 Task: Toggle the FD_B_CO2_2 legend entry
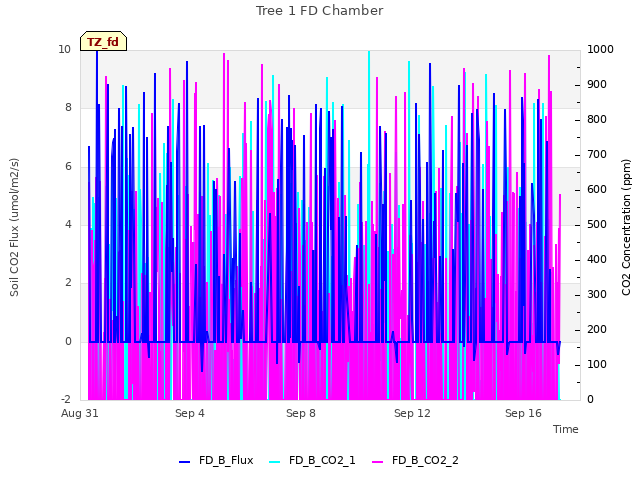pyautogui.click(x=416, y=460)
